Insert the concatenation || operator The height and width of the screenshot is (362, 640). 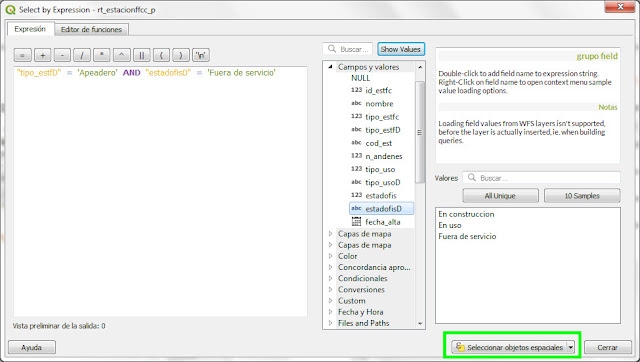point(141,55)
